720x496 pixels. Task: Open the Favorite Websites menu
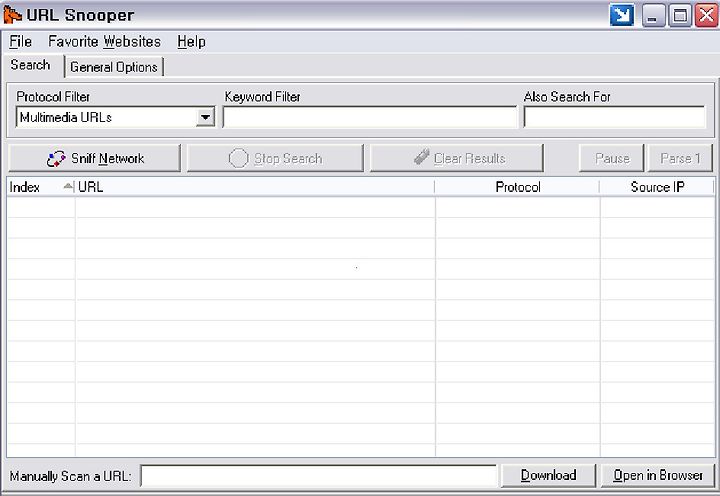tap(104, 42)
